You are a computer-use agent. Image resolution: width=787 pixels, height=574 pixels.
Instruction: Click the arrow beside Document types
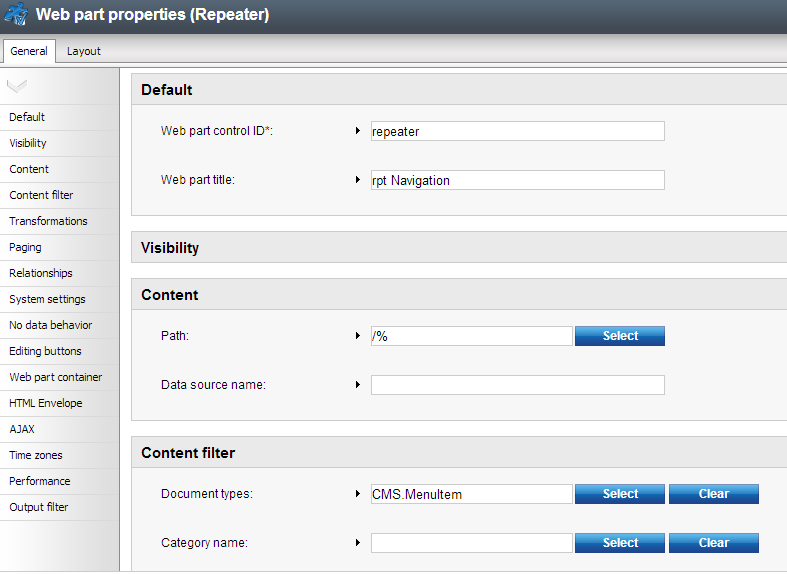point(357,494)
